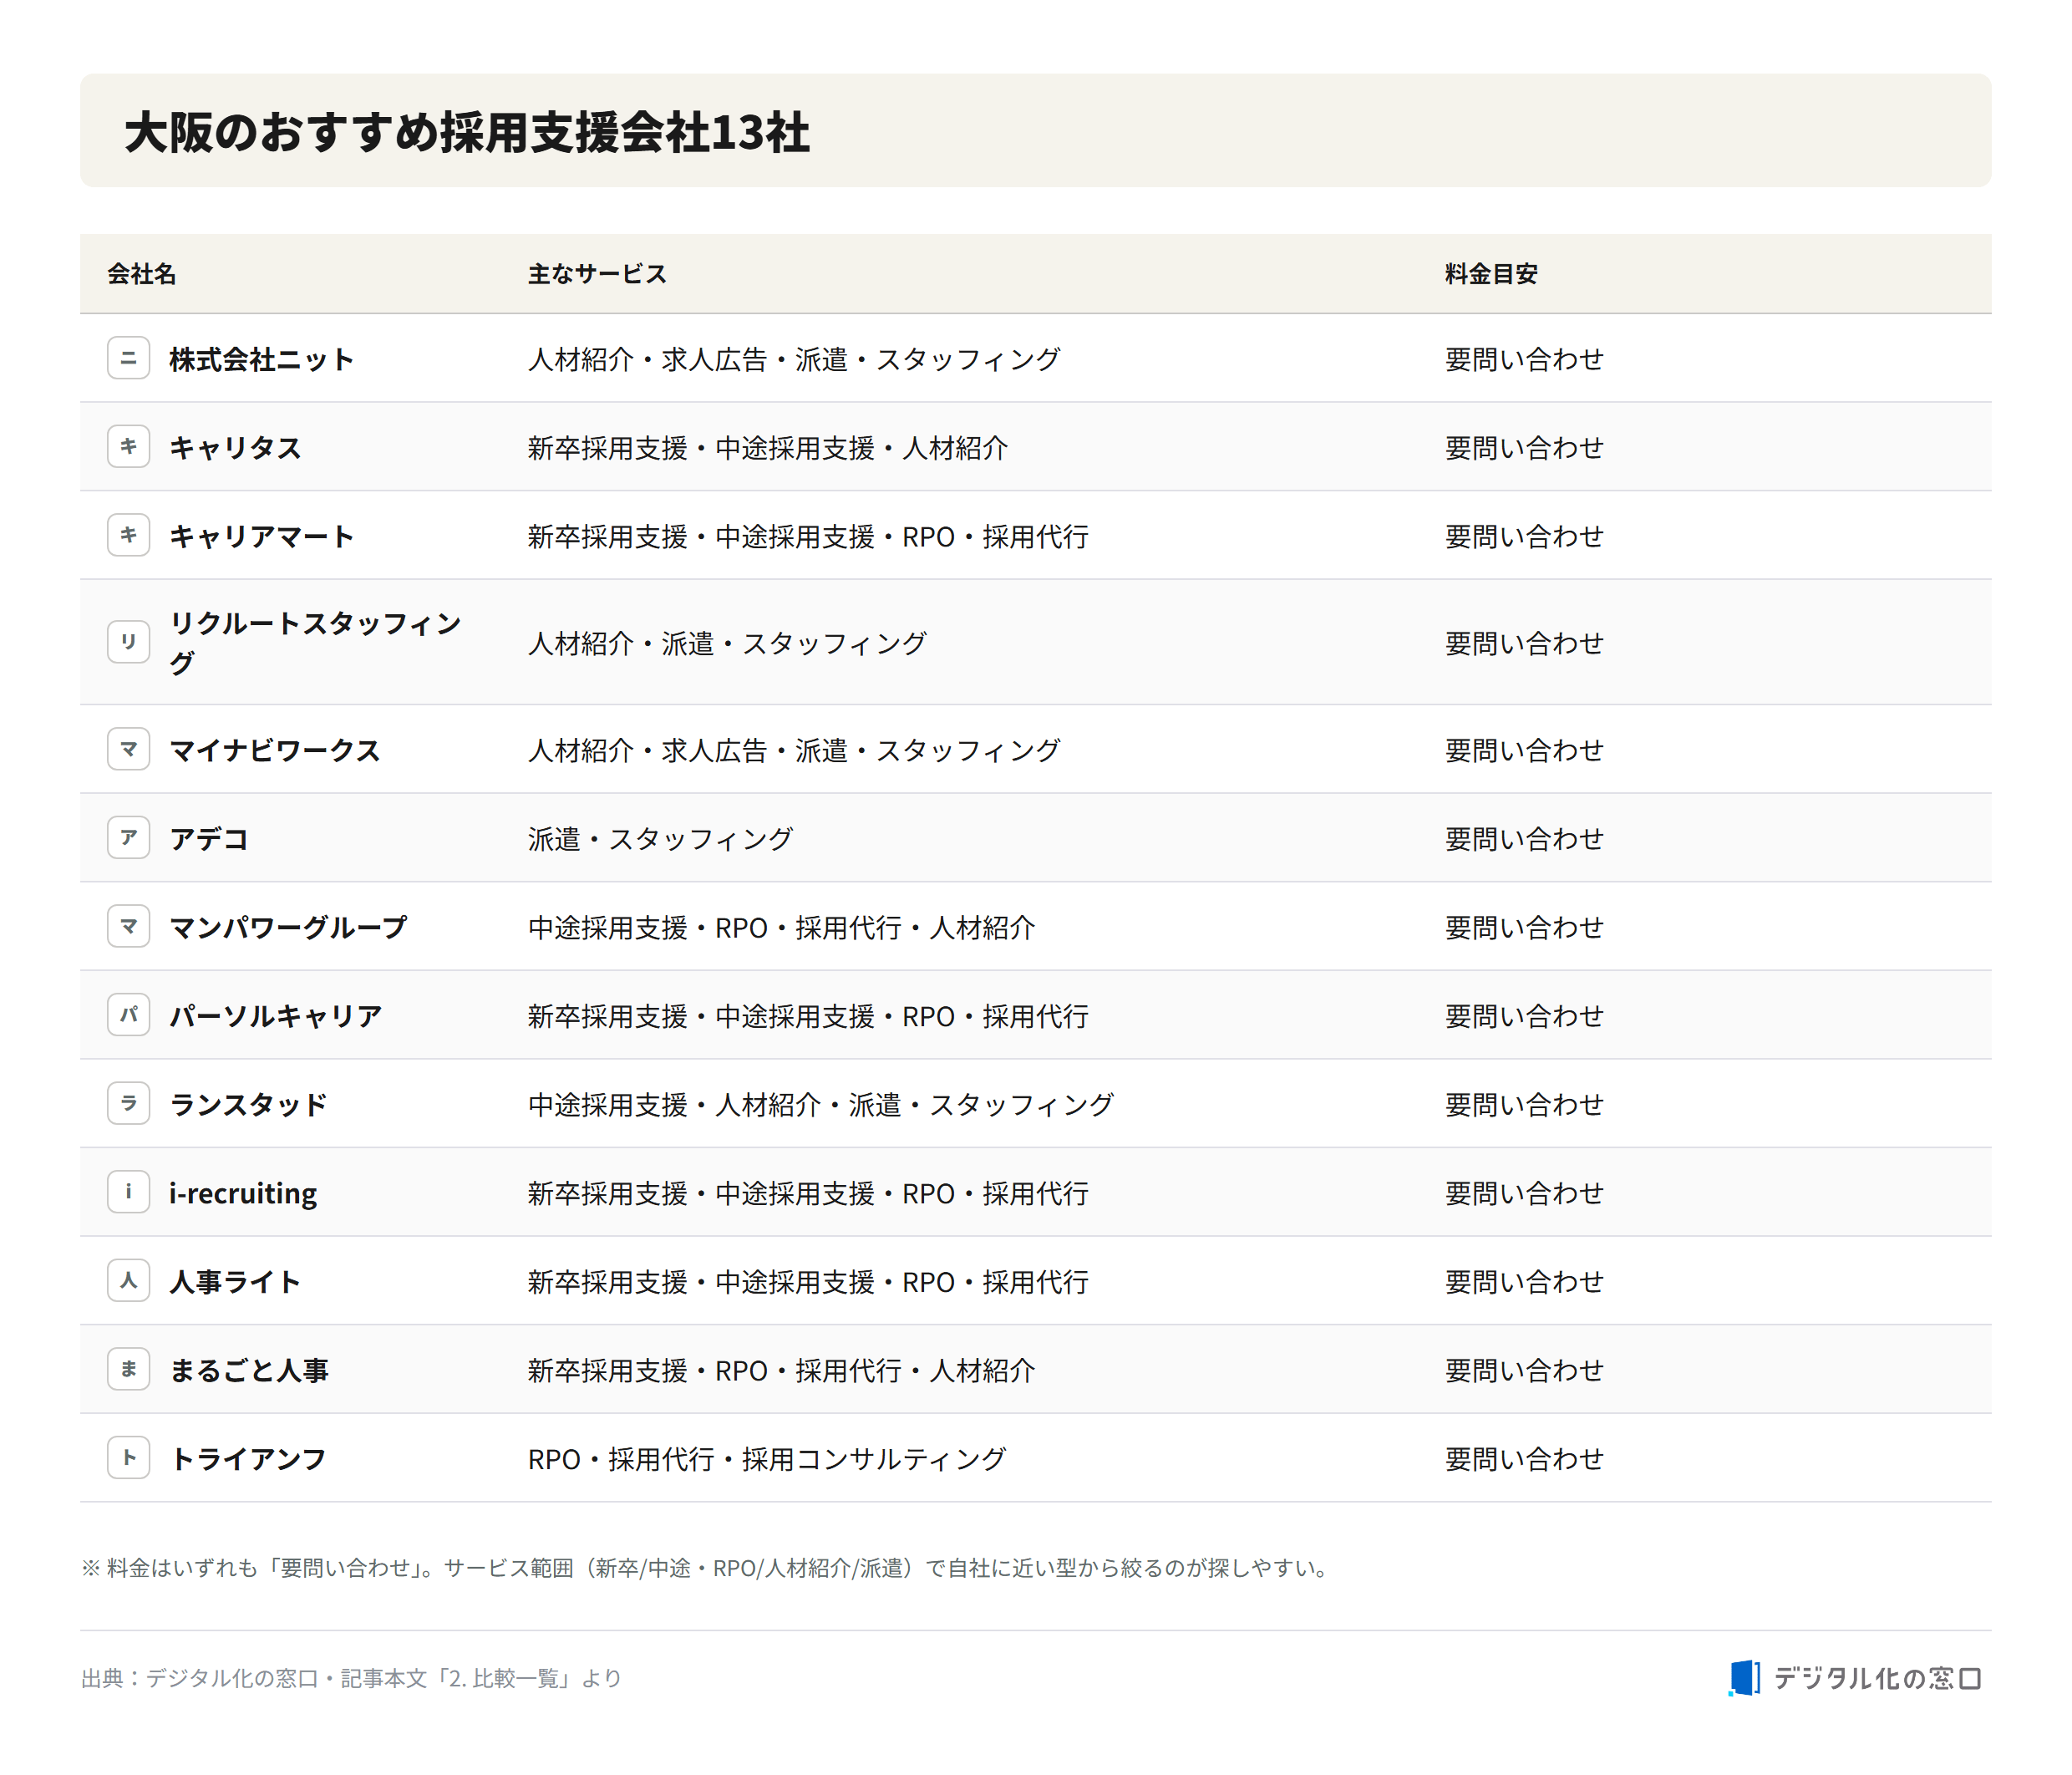Click the ※ pricing footnote text
Screen dimensions: 2072x1775
706,1567
